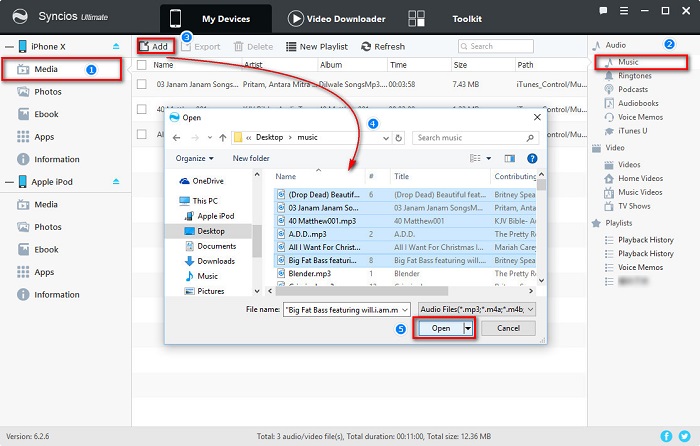Eject the Apple iPod device
Viewport: 700px width, 446px height.
(116, 182)
